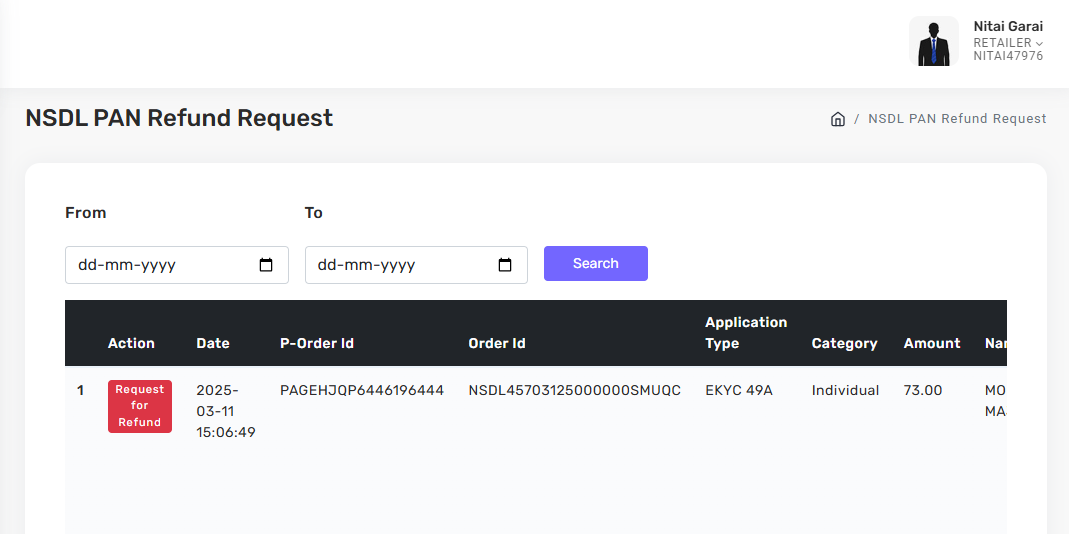The width and height of the screenshot is (1069, 534).
Task: Click the user profile avatar image
Action: (933, 42)
